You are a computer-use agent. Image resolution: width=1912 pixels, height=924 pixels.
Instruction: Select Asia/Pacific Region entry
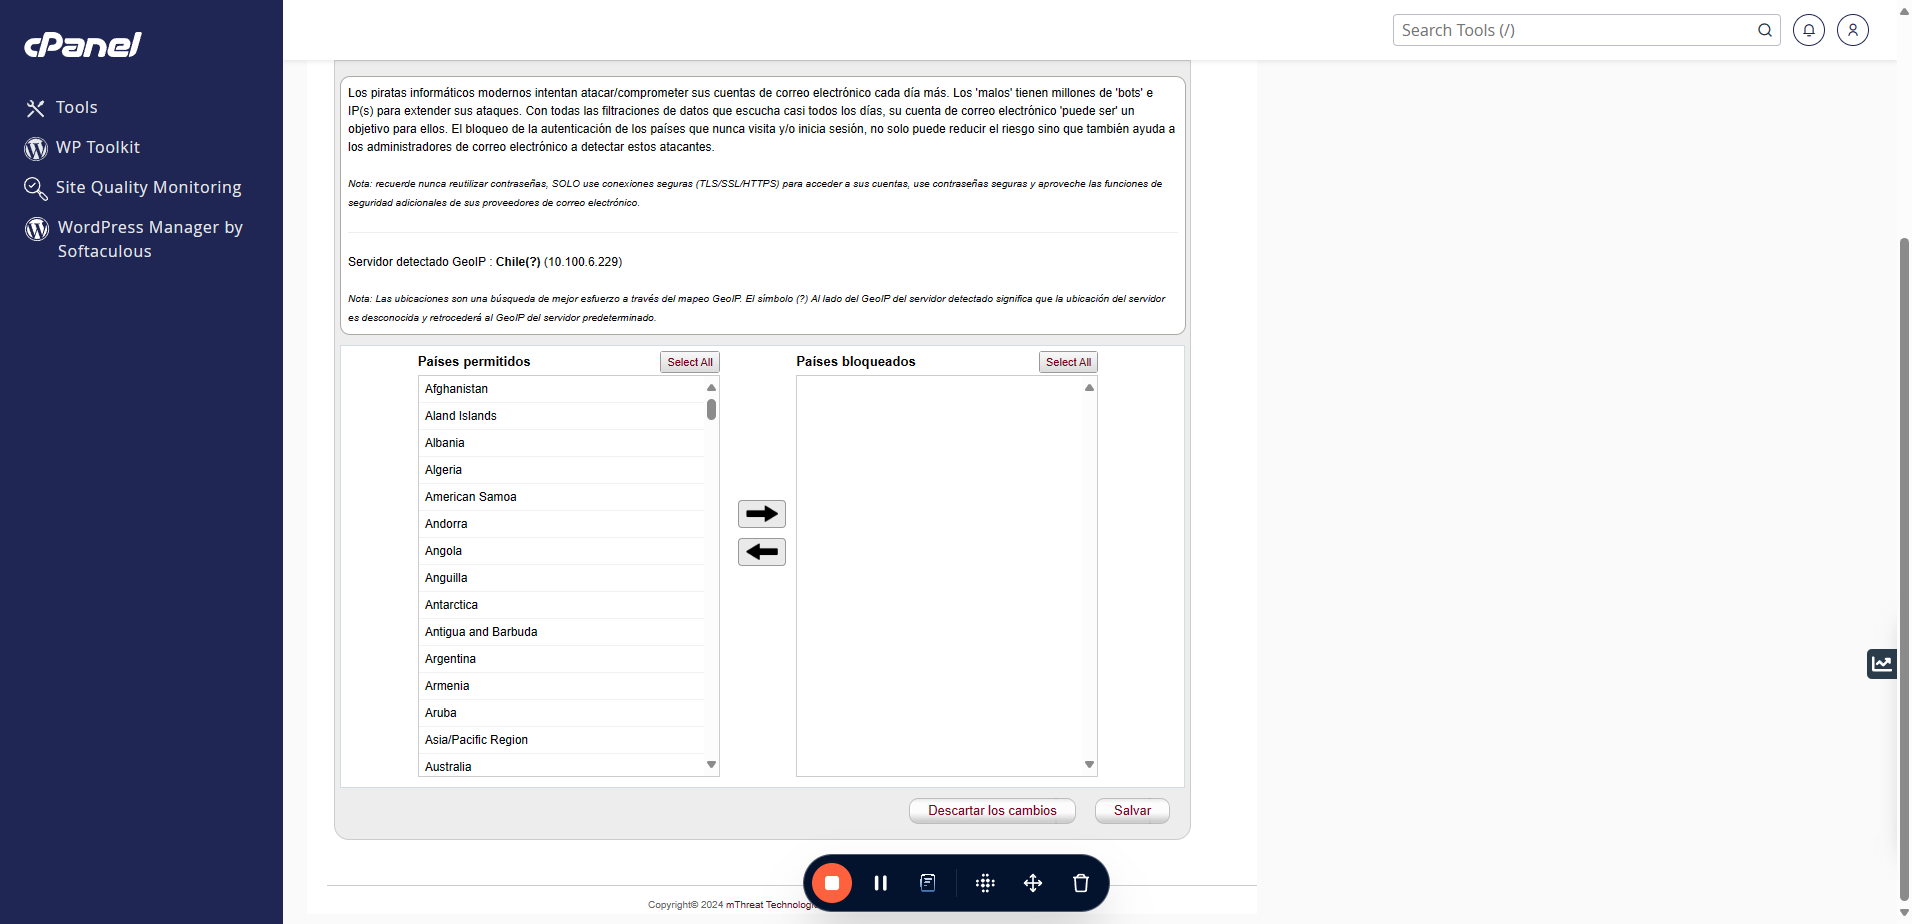point(562,740)
